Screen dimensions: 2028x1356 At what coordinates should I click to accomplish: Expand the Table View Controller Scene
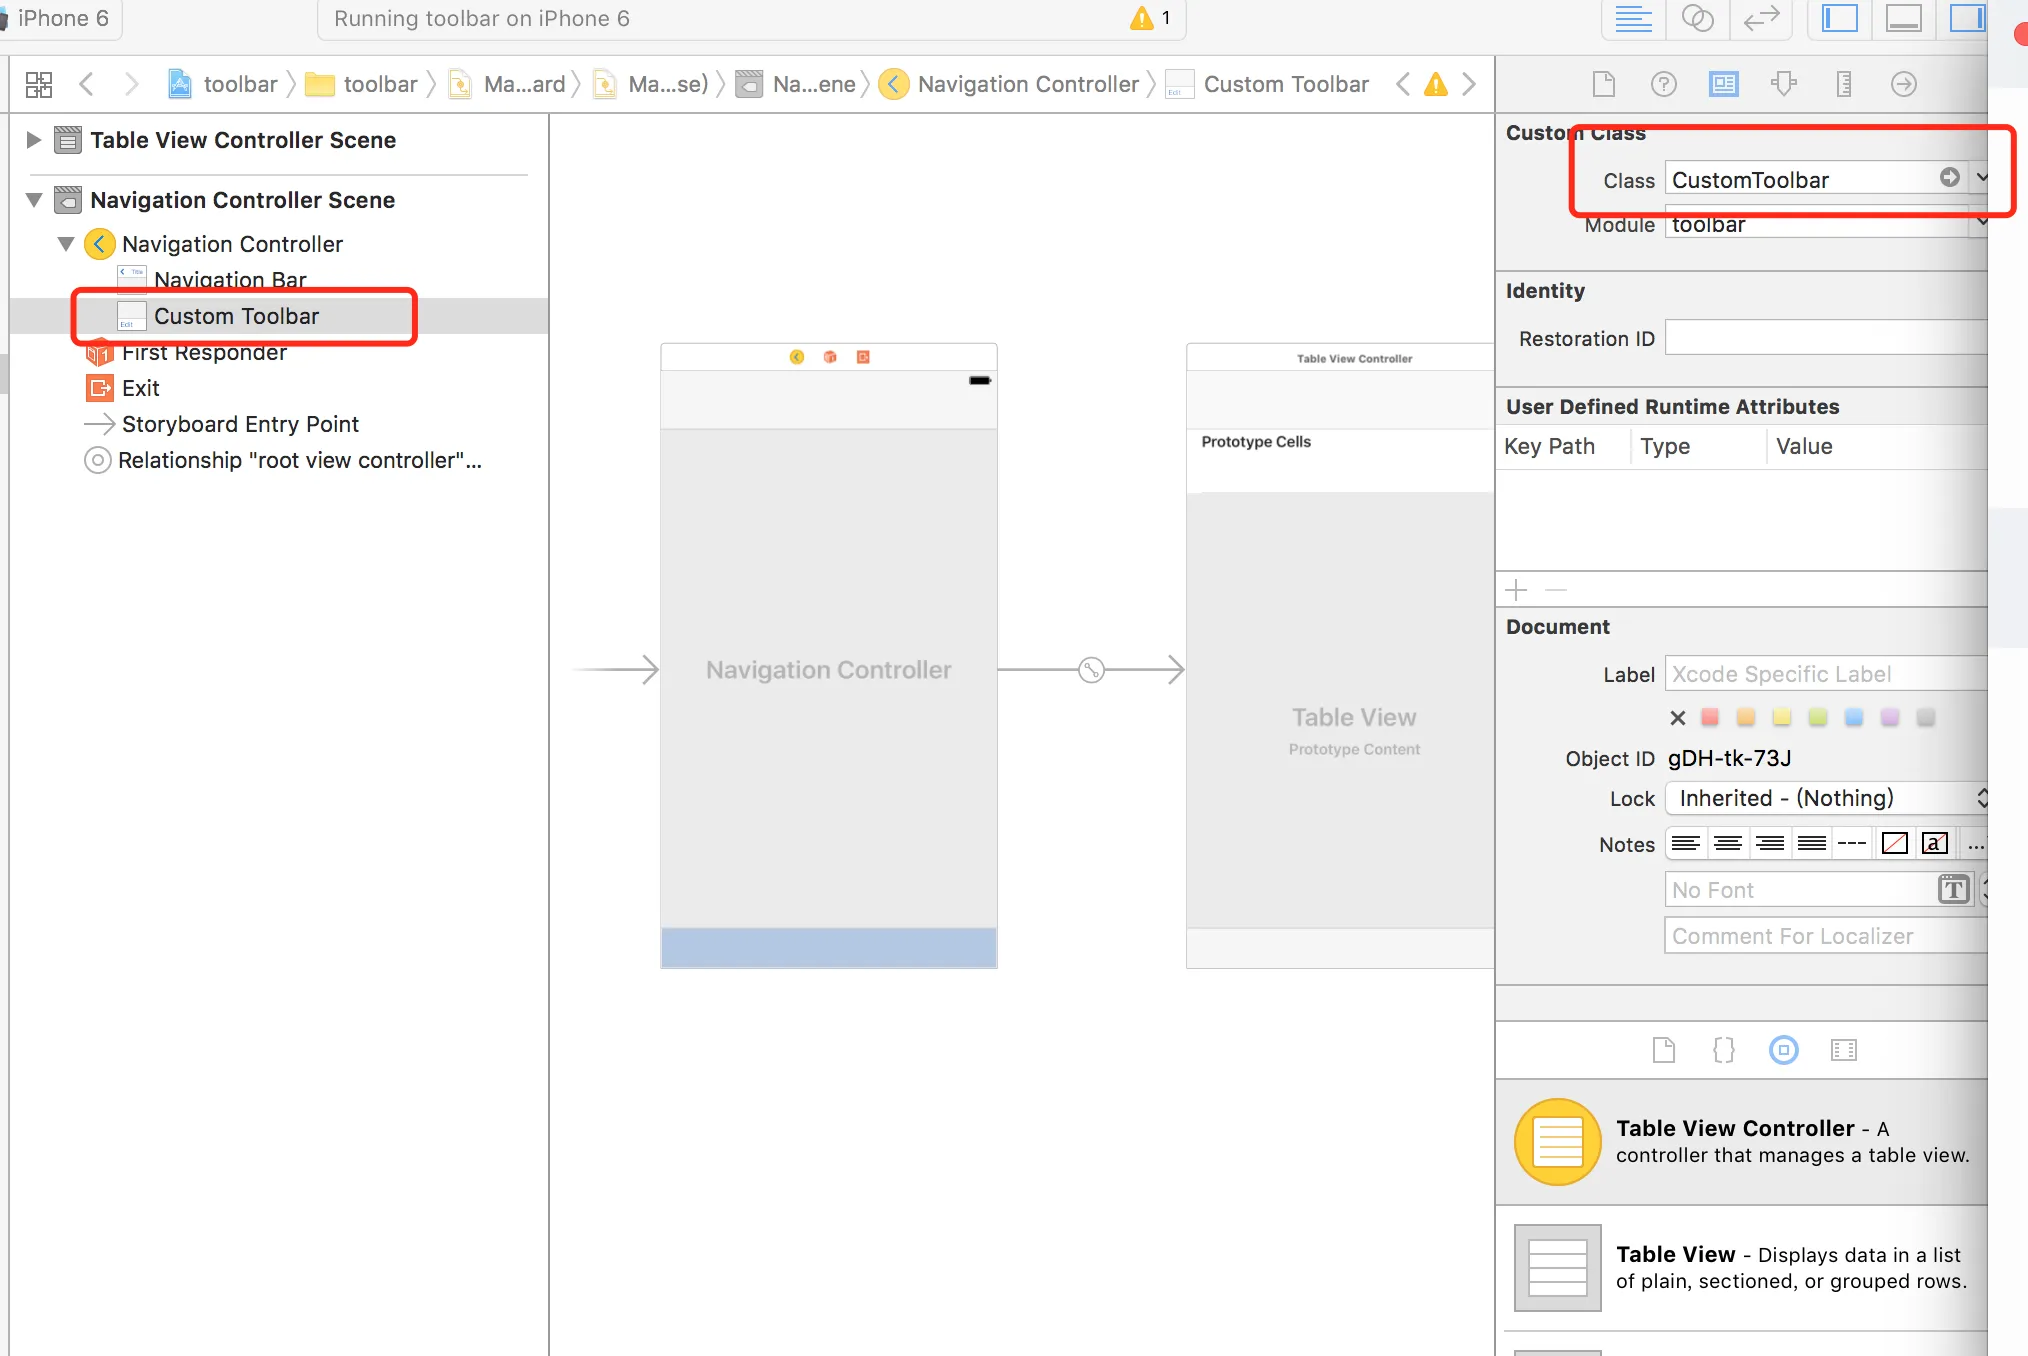[33, 140]
